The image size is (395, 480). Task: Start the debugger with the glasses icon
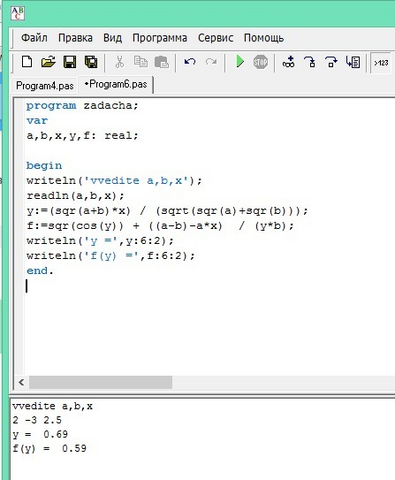tap(289, 62)
